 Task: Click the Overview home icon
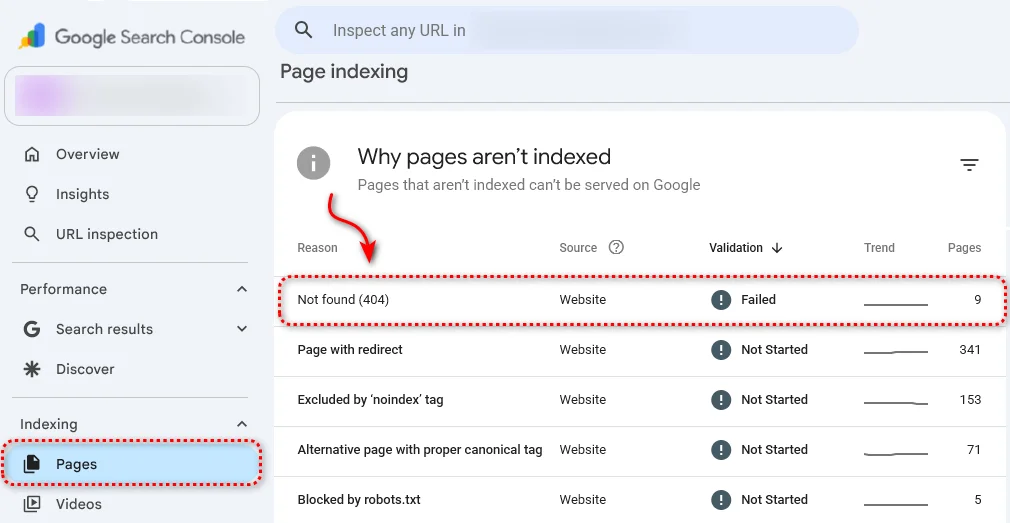(32, 155)
